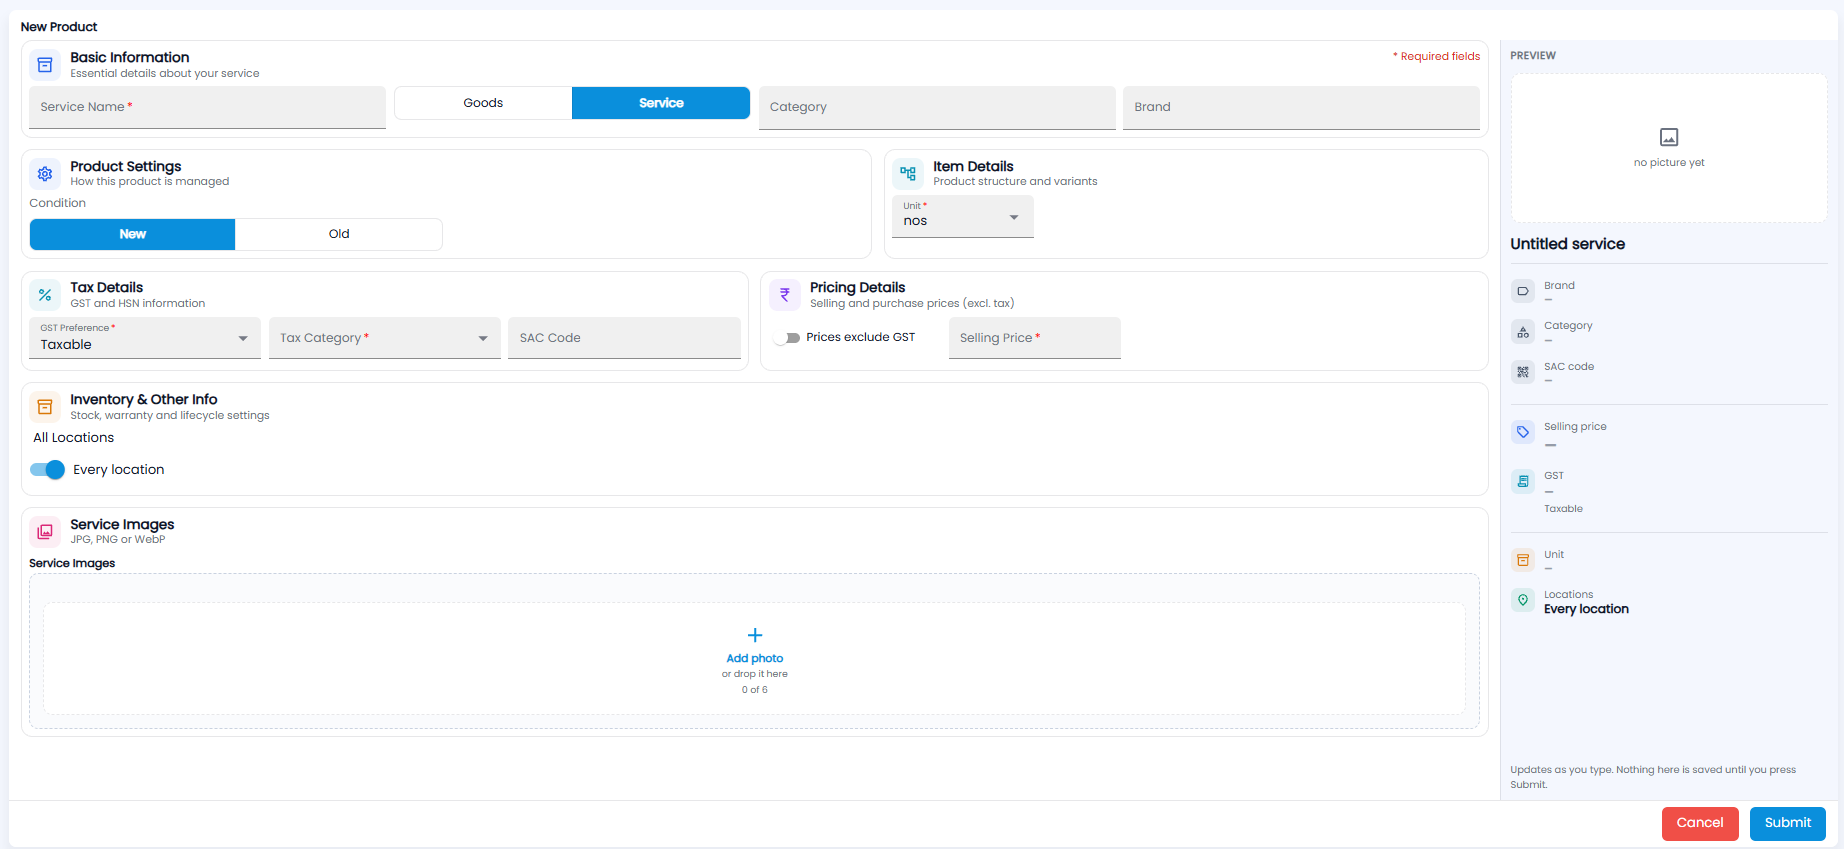The width and height of the screenshot is (1844, 849).
Task: Click the Locations pin icon in preview
Action: [x=1523, y=600]
